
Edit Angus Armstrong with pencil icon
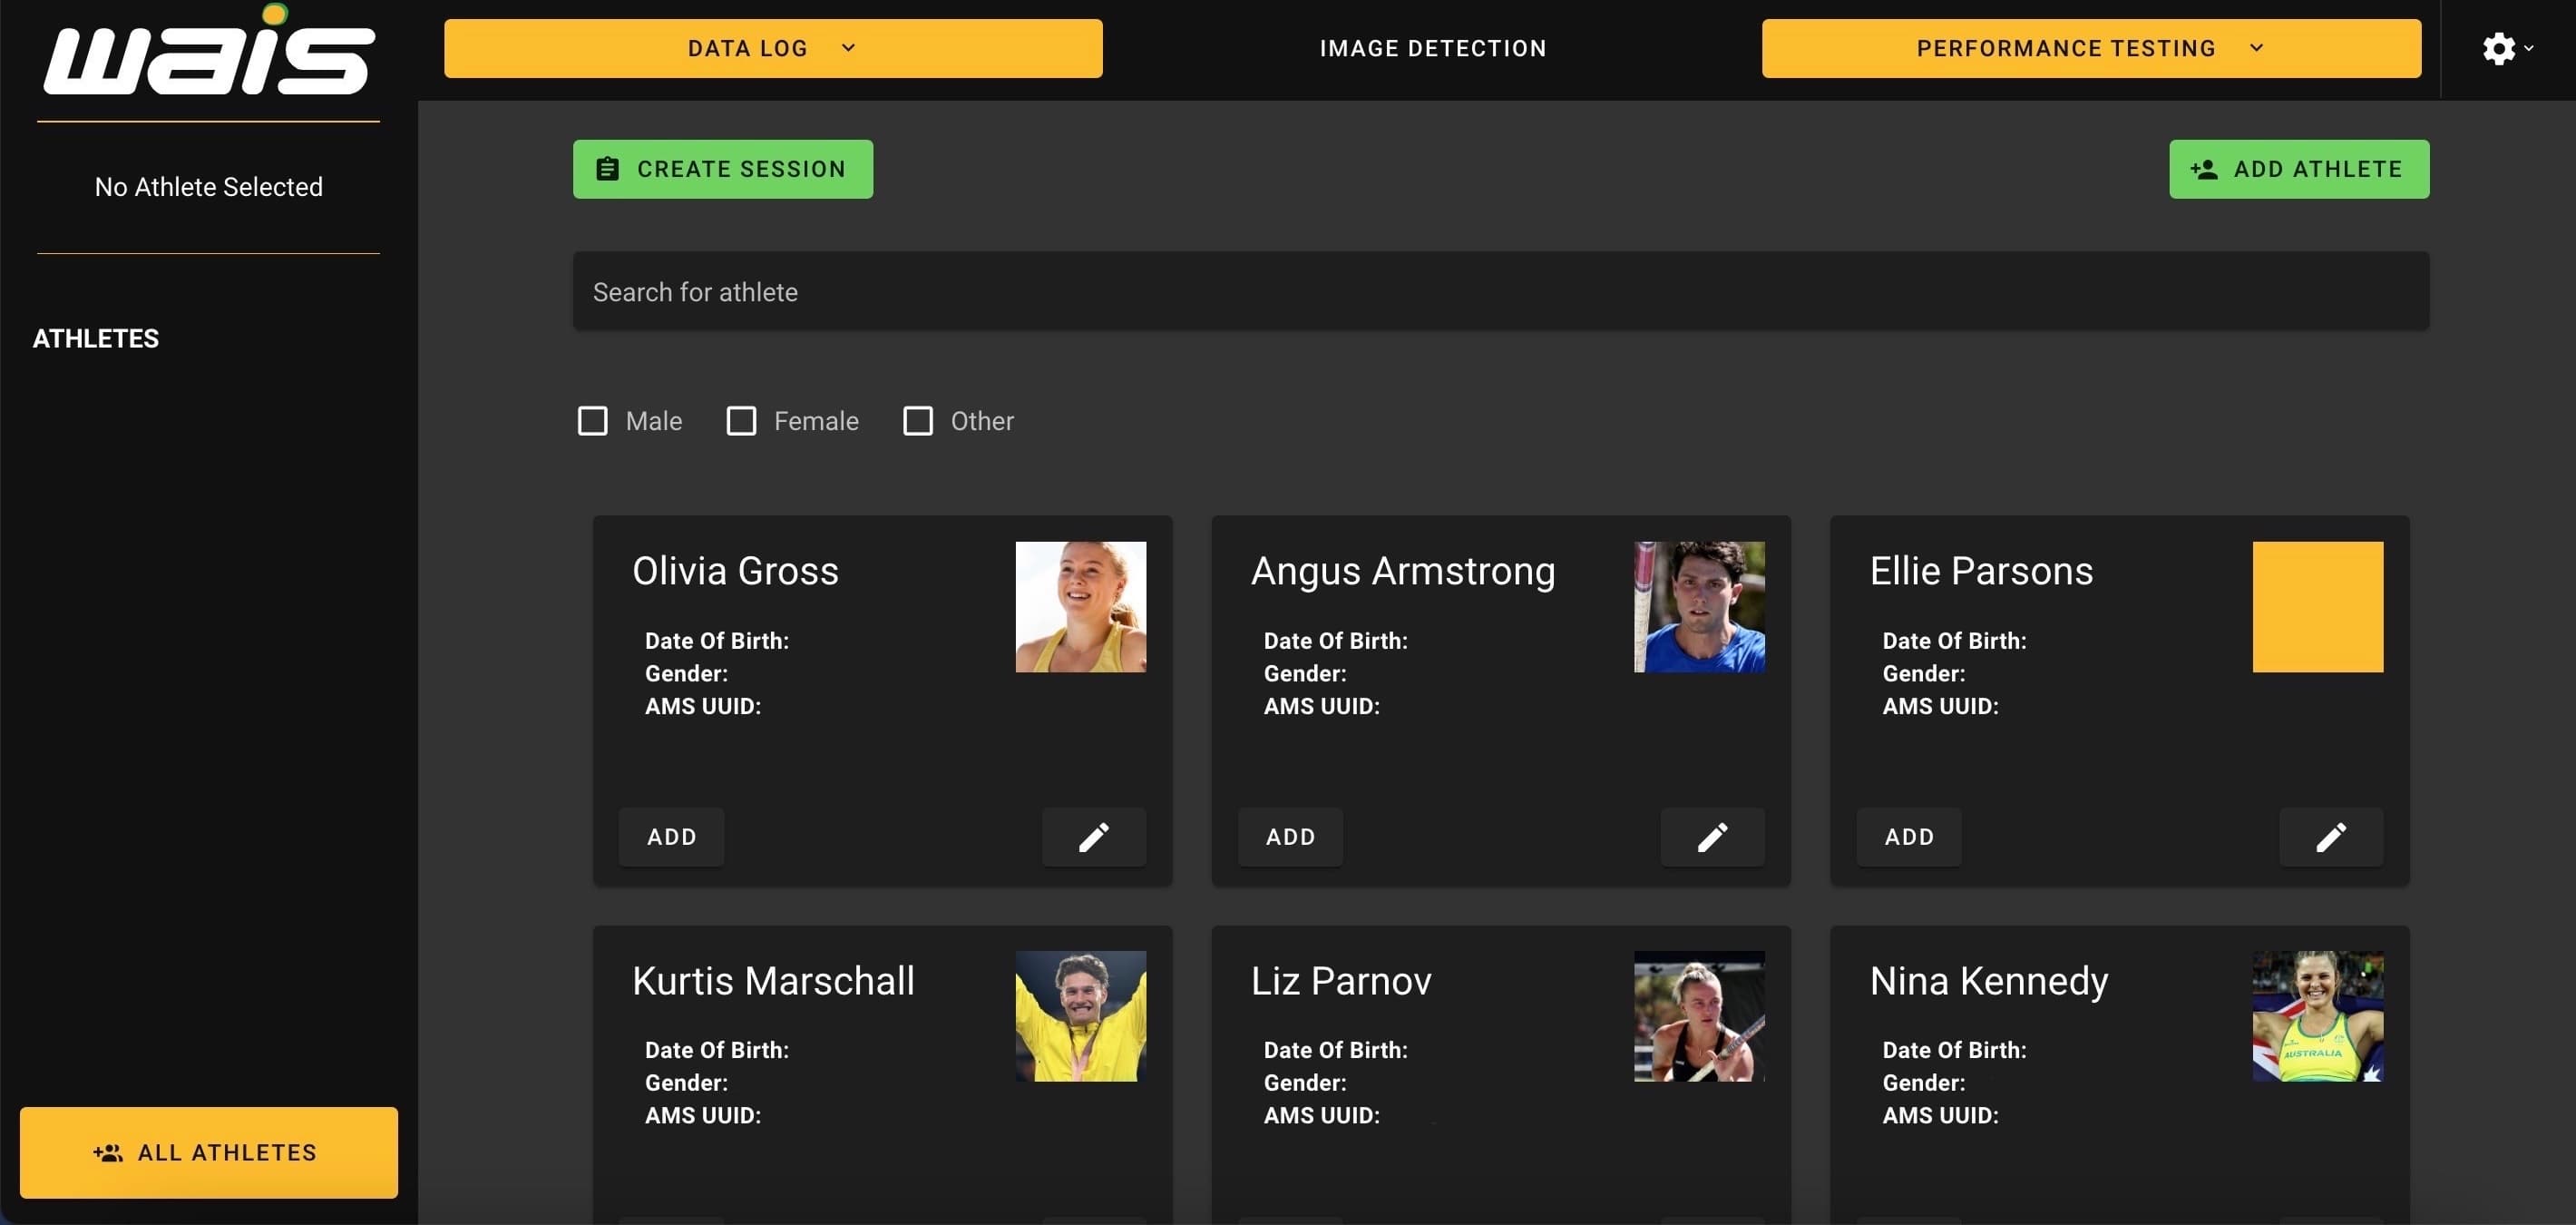click(1712, 837)
